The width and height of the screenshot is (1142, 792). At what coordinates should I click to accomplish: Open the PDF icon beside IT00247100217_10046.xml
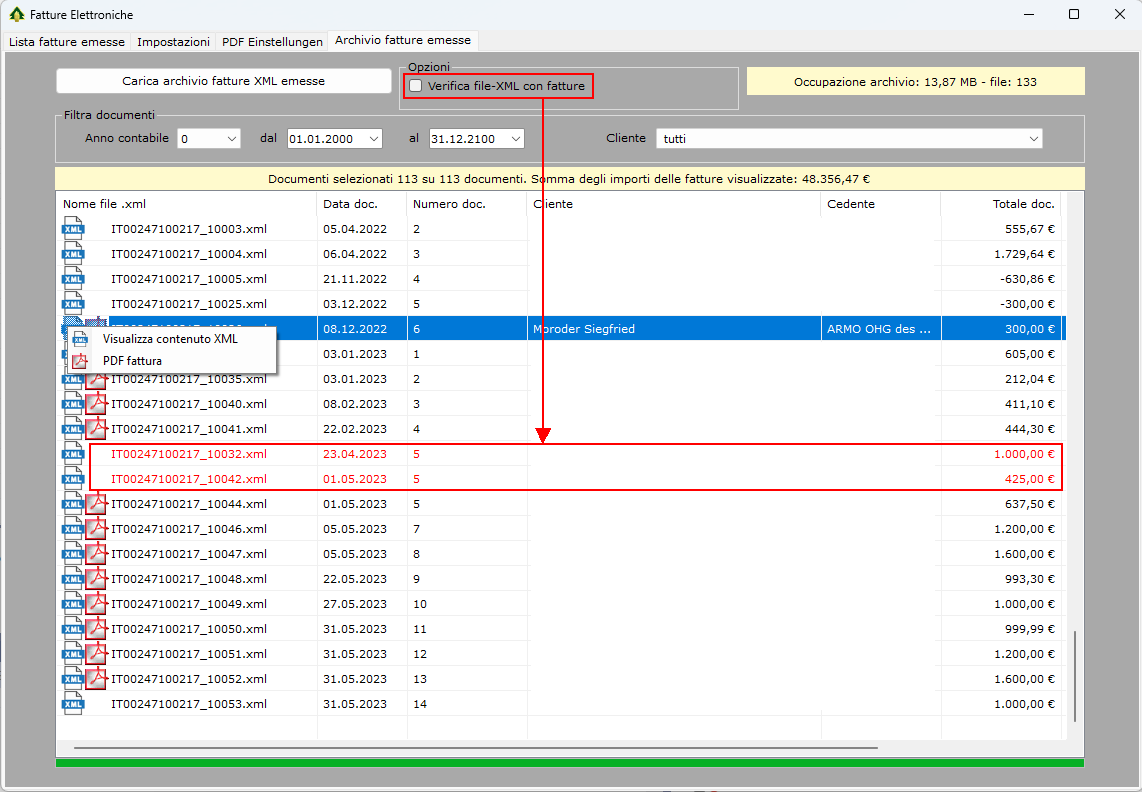coord(96,529)
